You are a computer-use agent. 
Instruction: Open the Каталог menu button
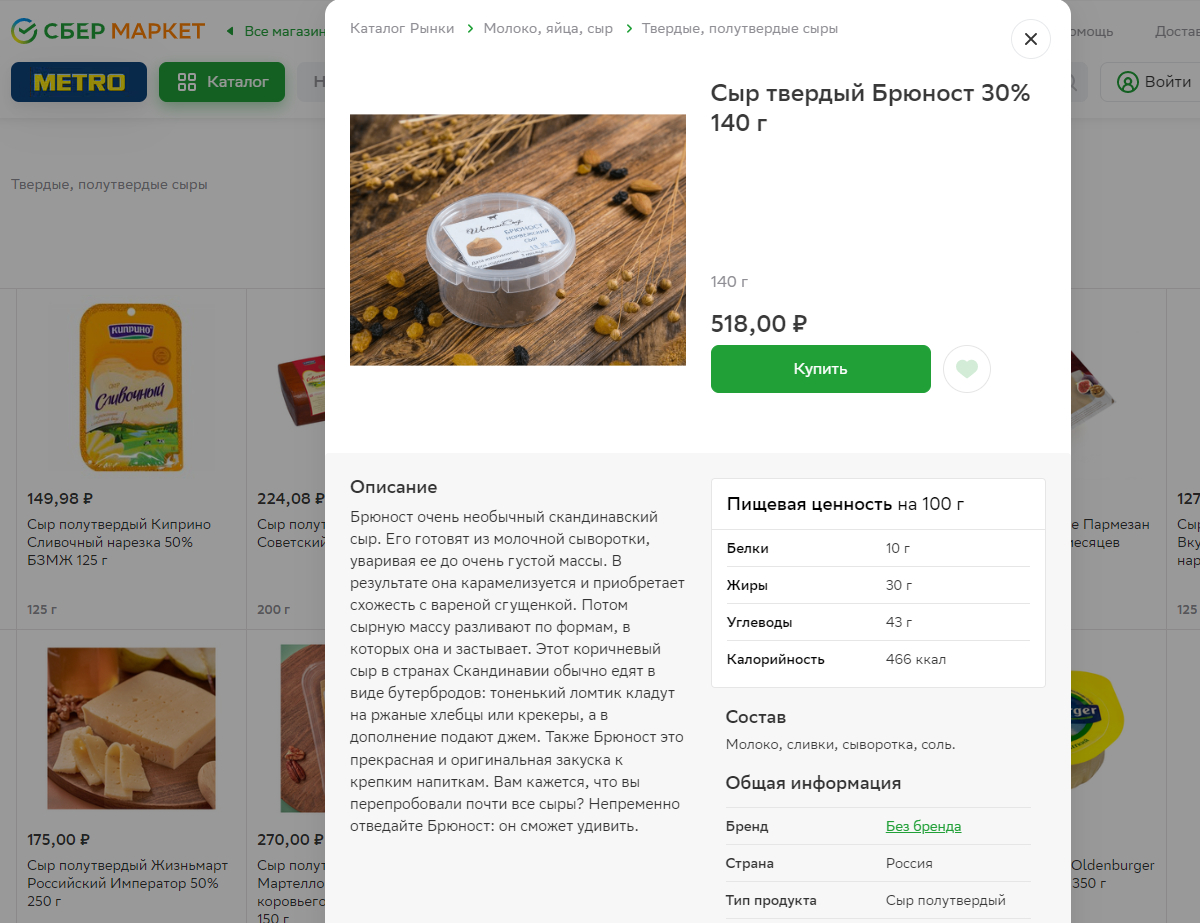[222, 82]
